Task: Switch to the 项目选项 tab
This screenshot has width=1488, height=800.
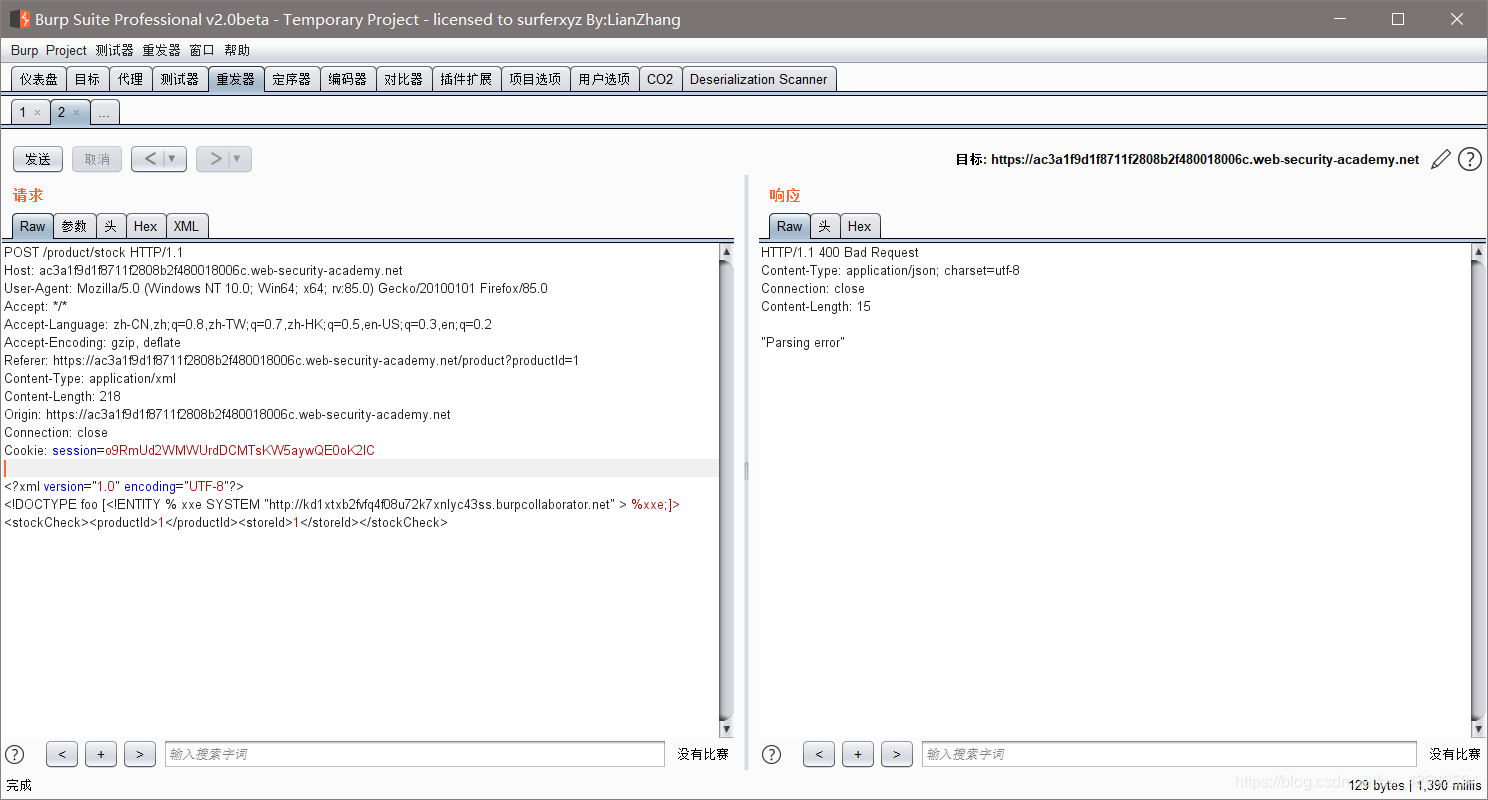Action: tap(535, 79)
